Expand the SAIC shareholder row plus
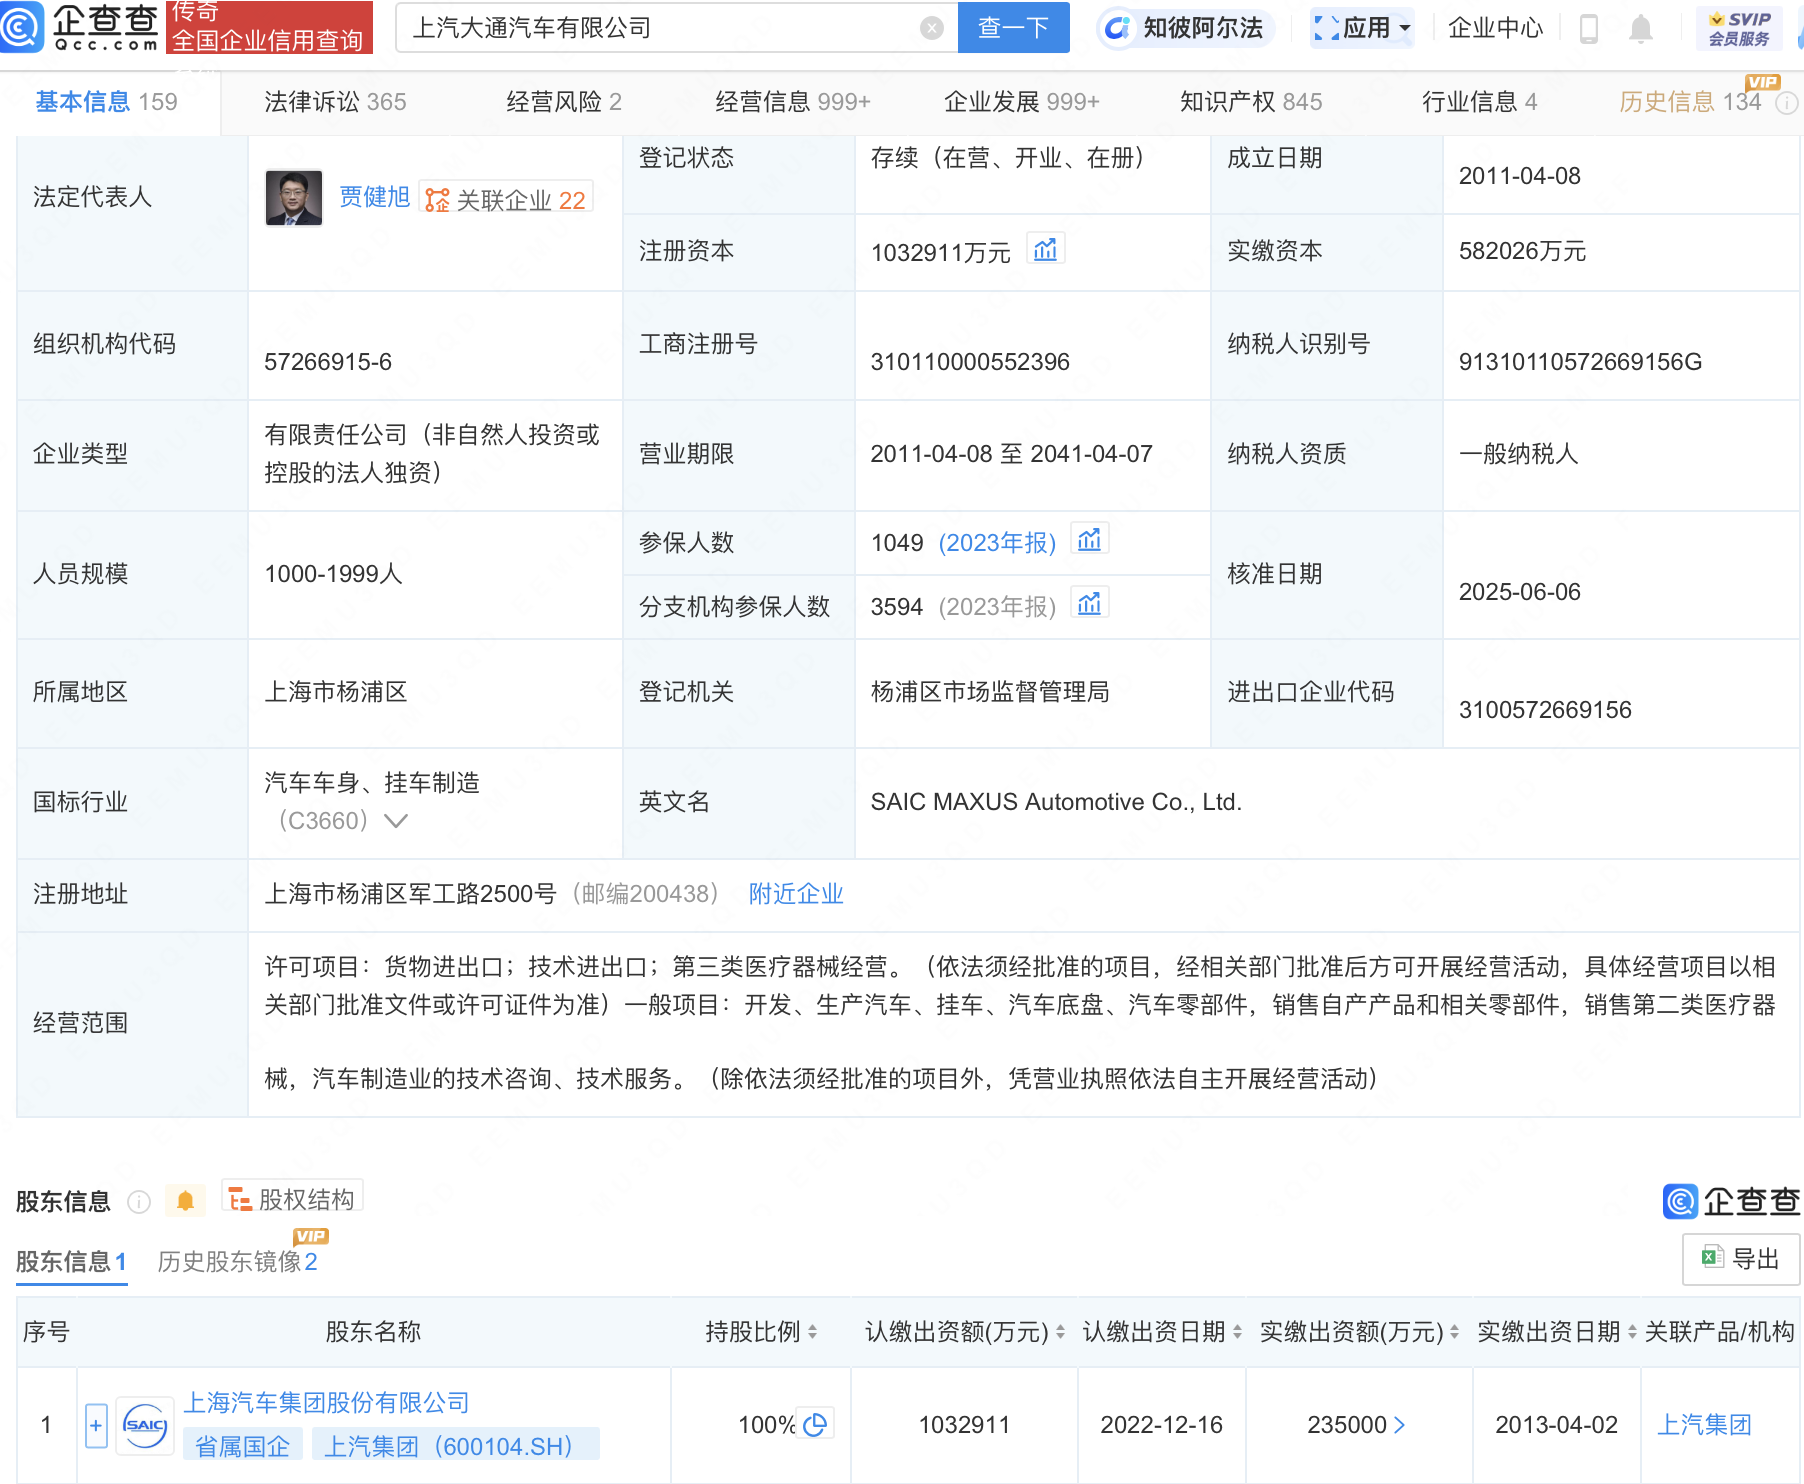 click(96, 1426)
